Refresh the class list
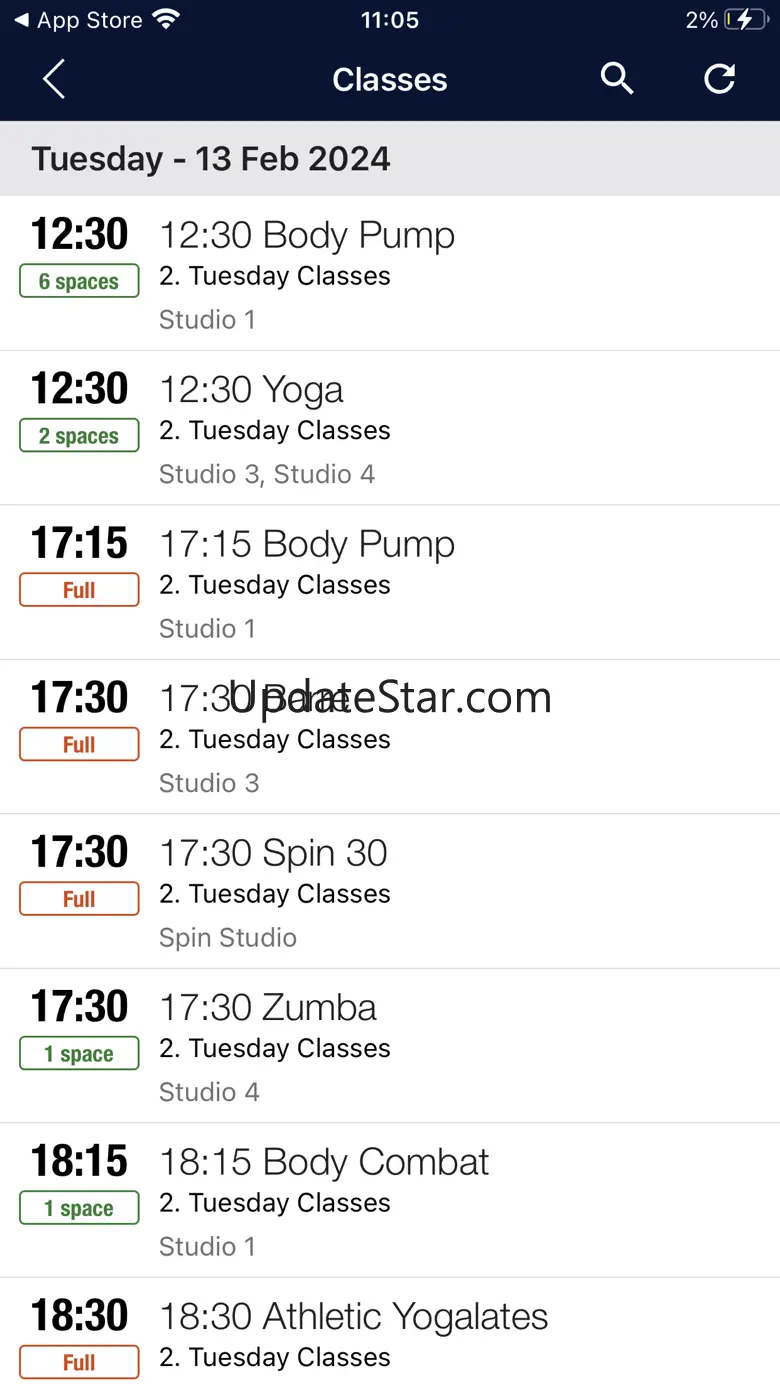 pos(719,78)
